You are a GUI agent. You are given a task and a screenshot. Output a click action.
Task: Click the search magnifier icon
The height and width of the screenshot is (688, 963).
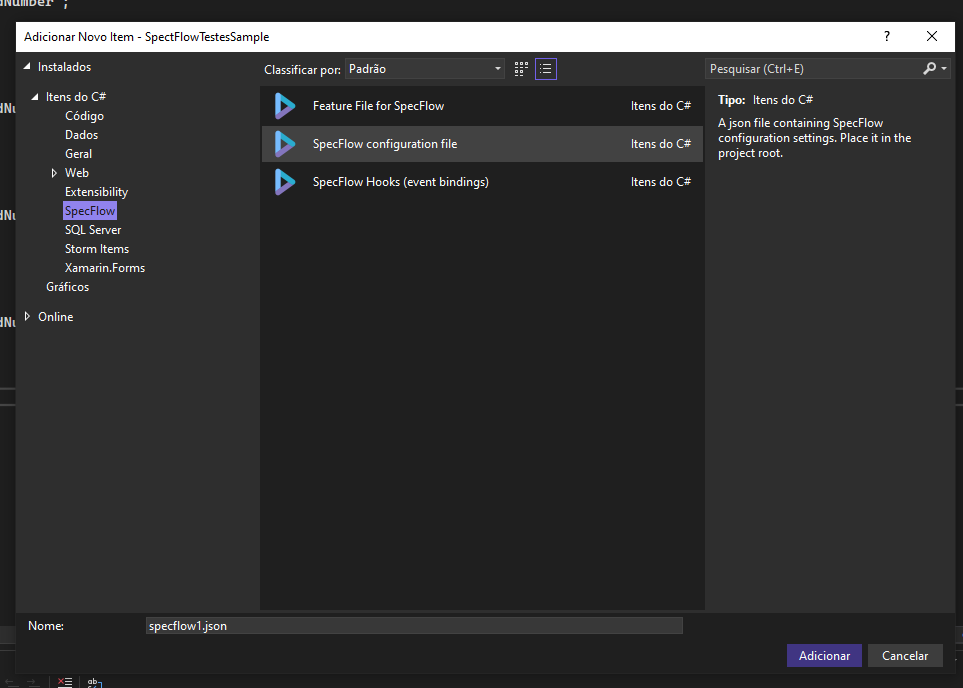(930, 69)
